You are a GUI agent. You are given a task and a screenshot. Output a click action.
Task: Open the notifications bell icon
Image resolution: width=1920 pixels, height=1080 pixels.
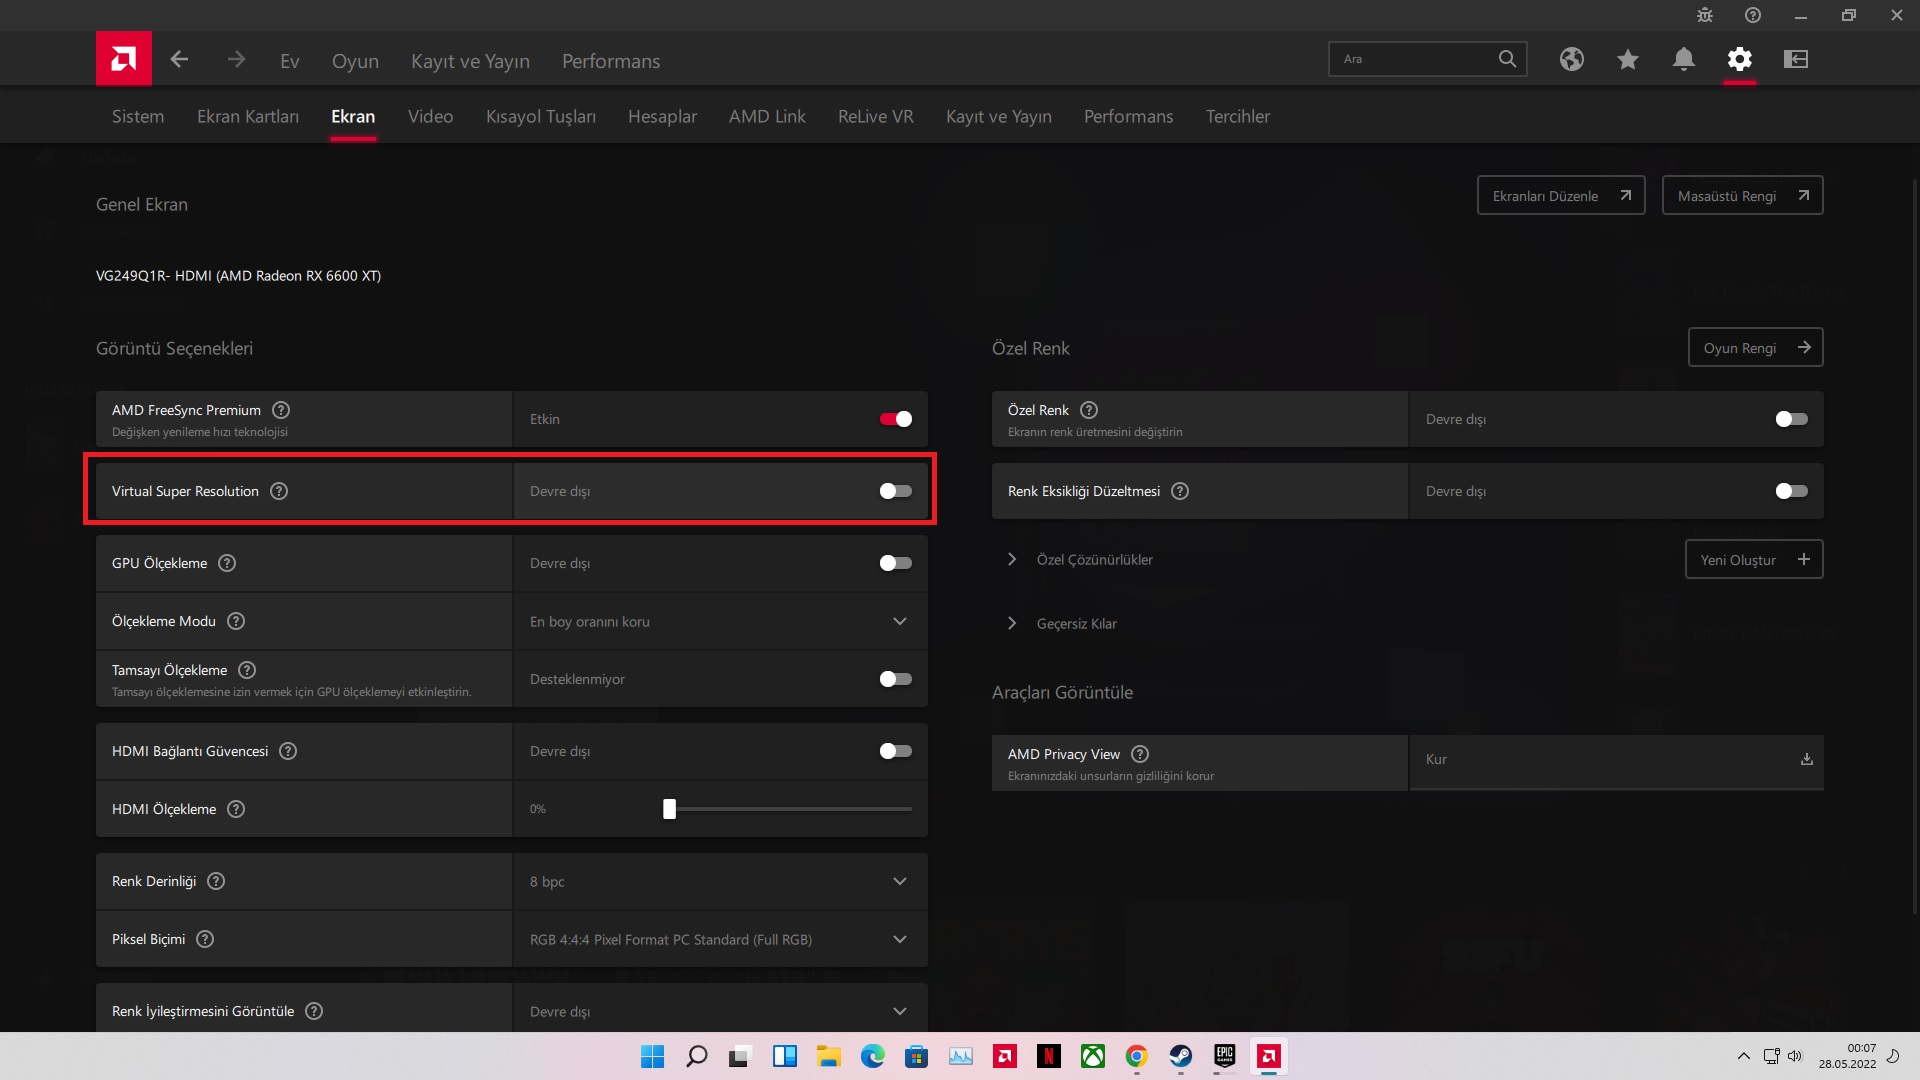[1684, 60]
